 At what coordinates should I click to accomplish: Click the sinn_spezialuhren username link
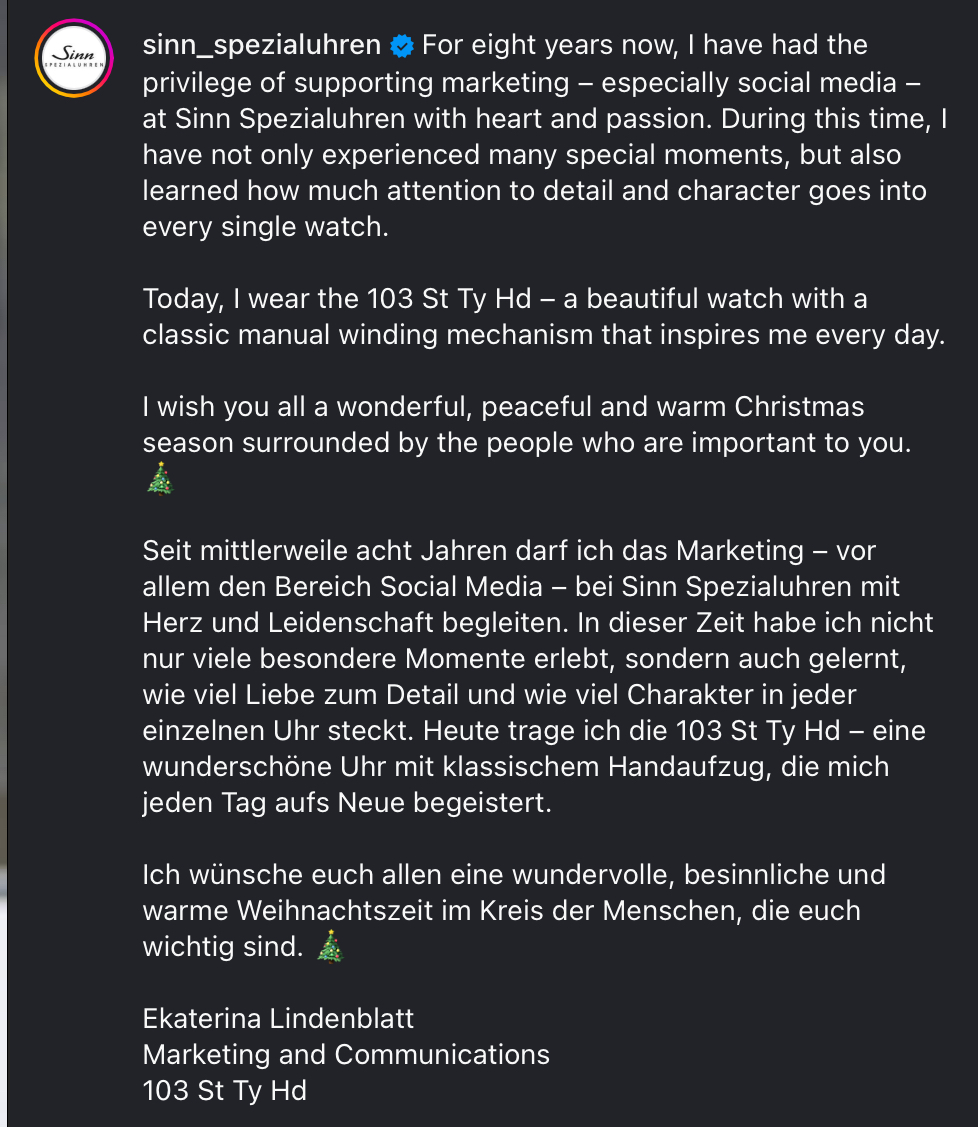(262, 45)
